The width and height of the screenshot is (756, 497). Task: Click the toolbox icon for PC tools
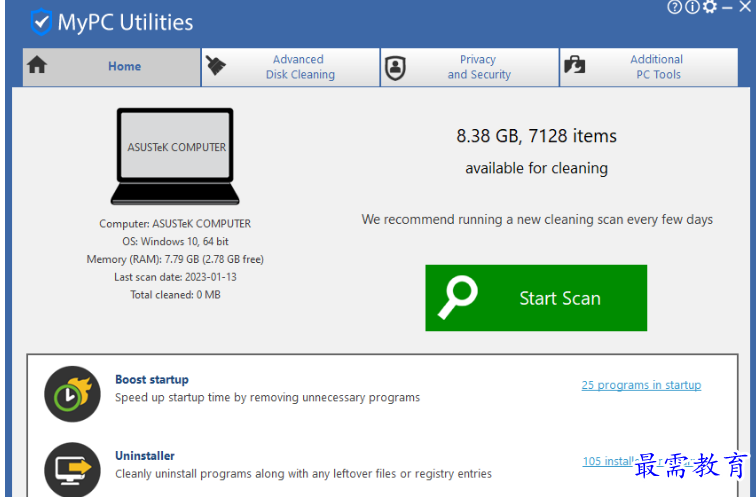click(574, 65)
